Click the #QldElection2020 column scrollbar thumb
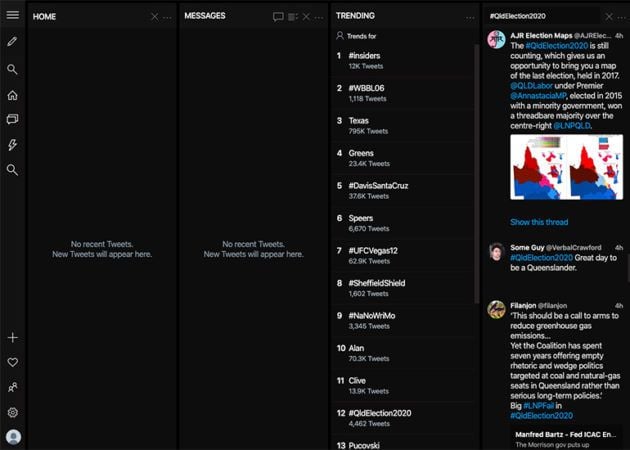The height and width of the screenshot is (450, 630). (628, 268)
